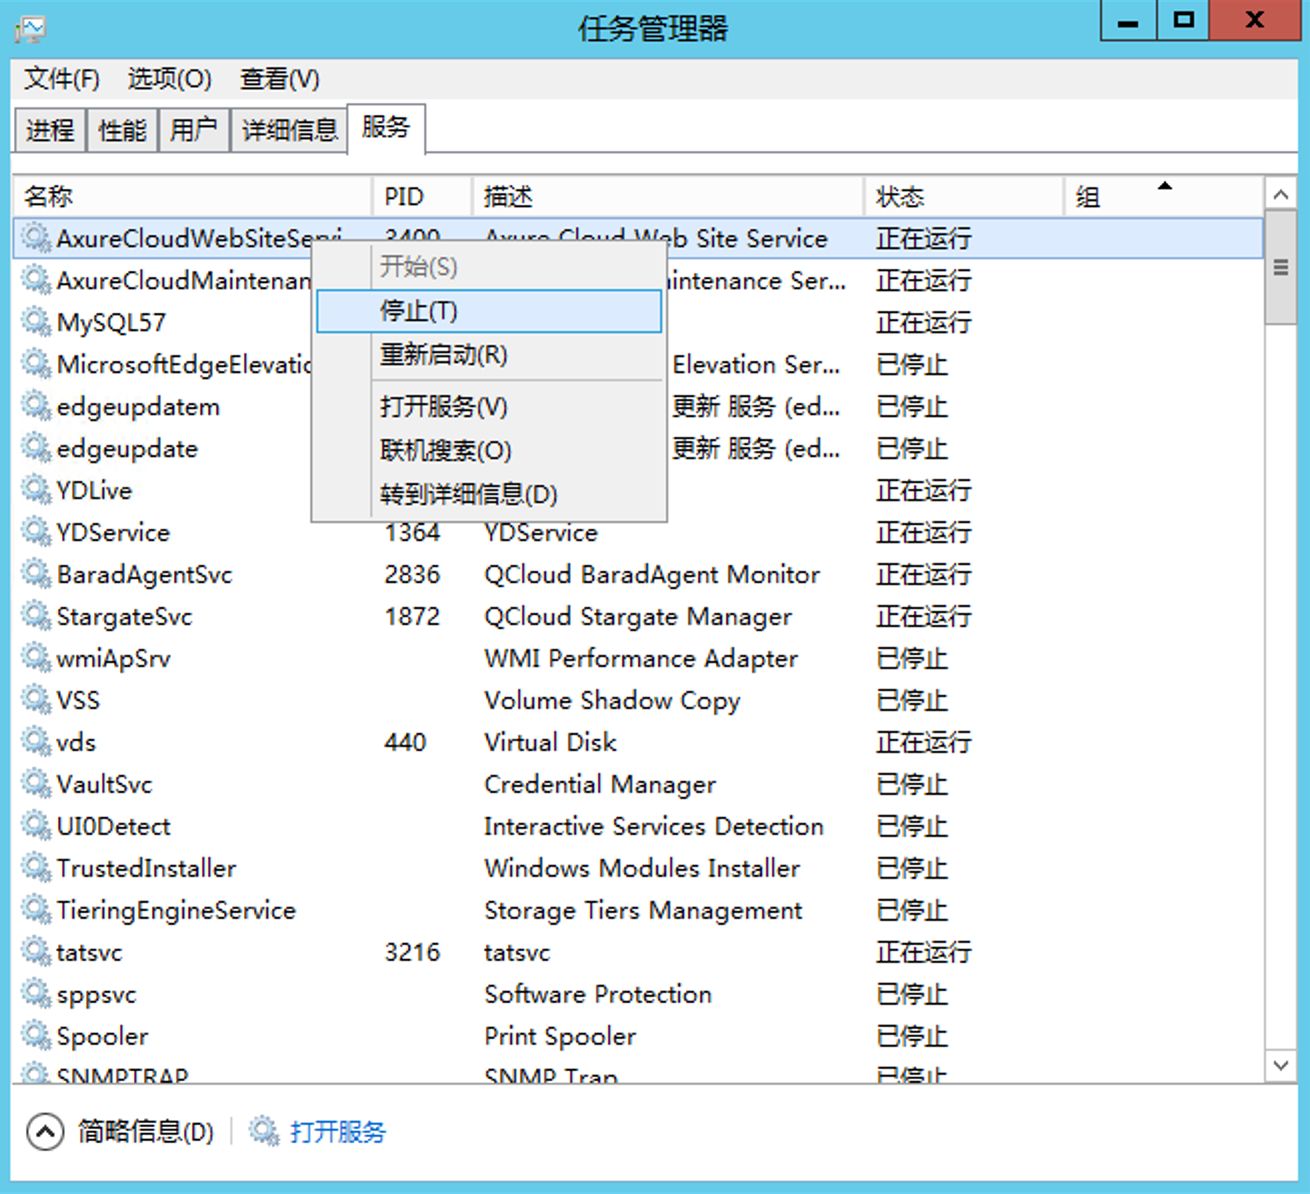This screenshot has width=1310, height=1194.
Task: Select the vds Virtual Disk service row
Action: [x=550, y=742]
